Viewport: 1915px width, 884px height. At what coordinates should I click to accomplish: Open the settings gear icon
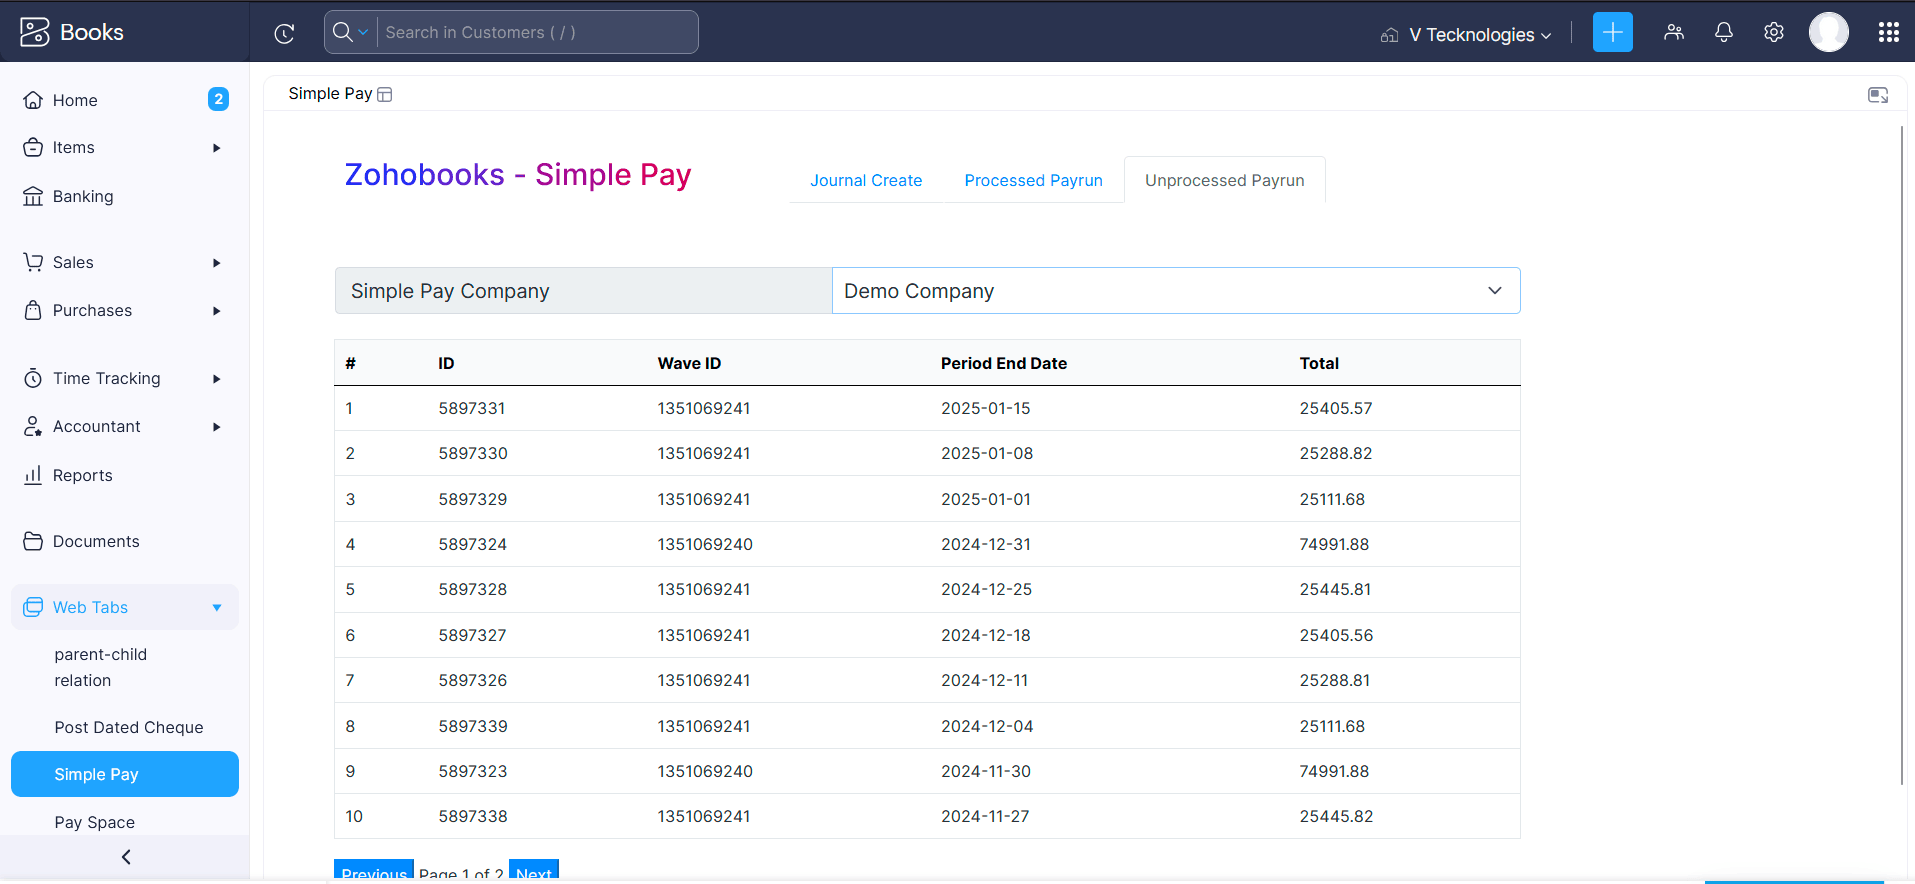(1773, 32)
